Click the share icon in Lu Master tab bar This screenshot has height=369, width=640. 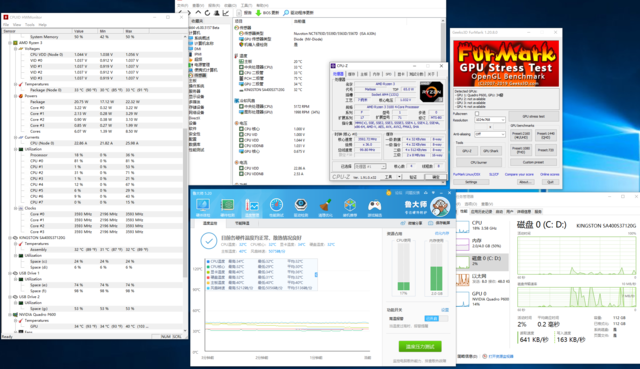tap(403, 223)
